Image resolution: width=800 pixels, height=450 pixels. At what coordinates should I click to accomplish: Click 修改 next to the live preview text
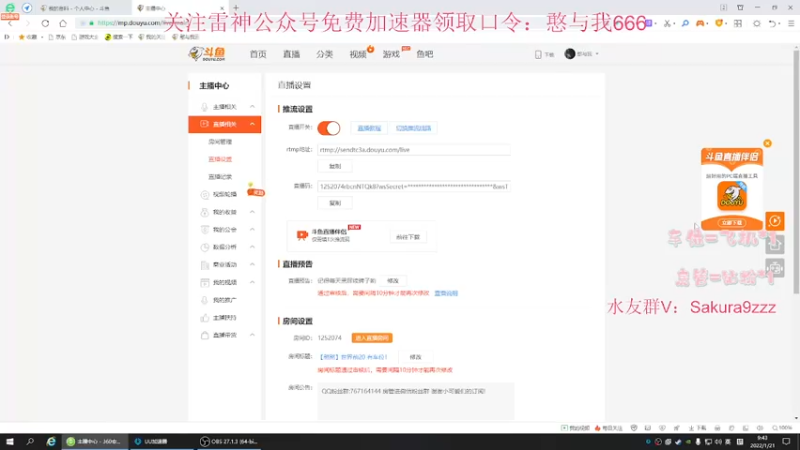pos(392,281)
